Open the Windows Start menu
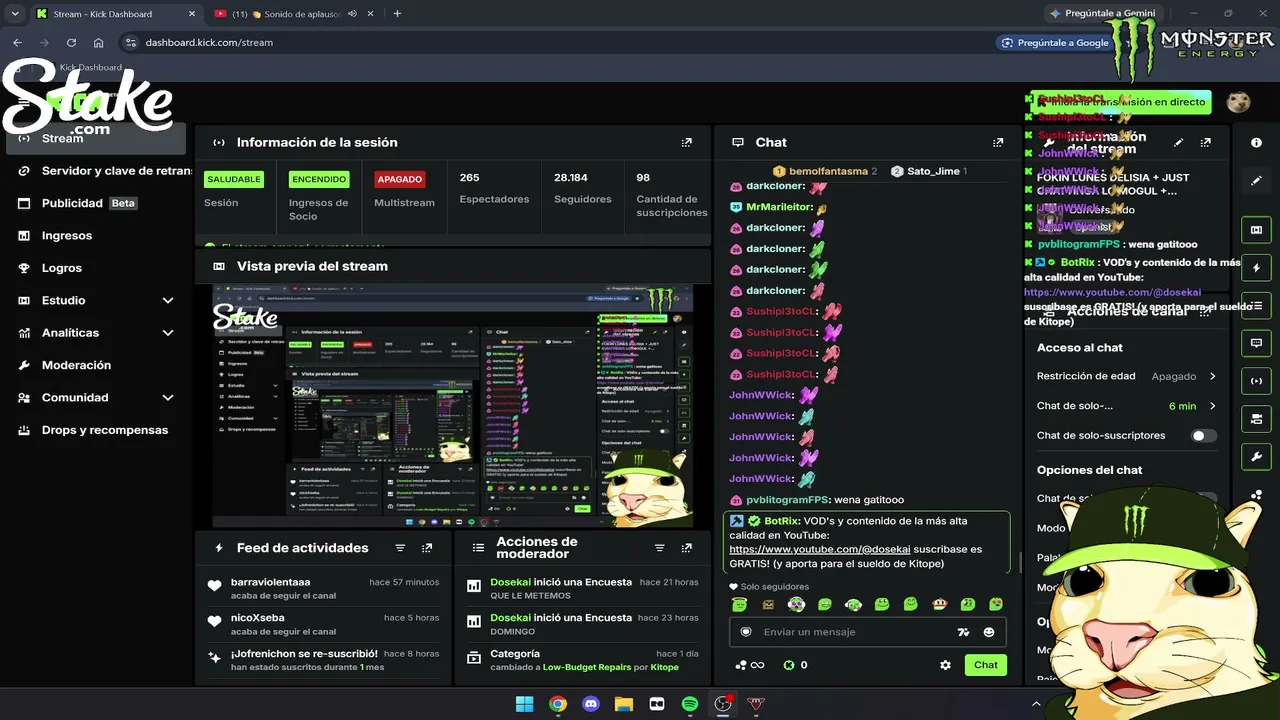 (525, 704)
